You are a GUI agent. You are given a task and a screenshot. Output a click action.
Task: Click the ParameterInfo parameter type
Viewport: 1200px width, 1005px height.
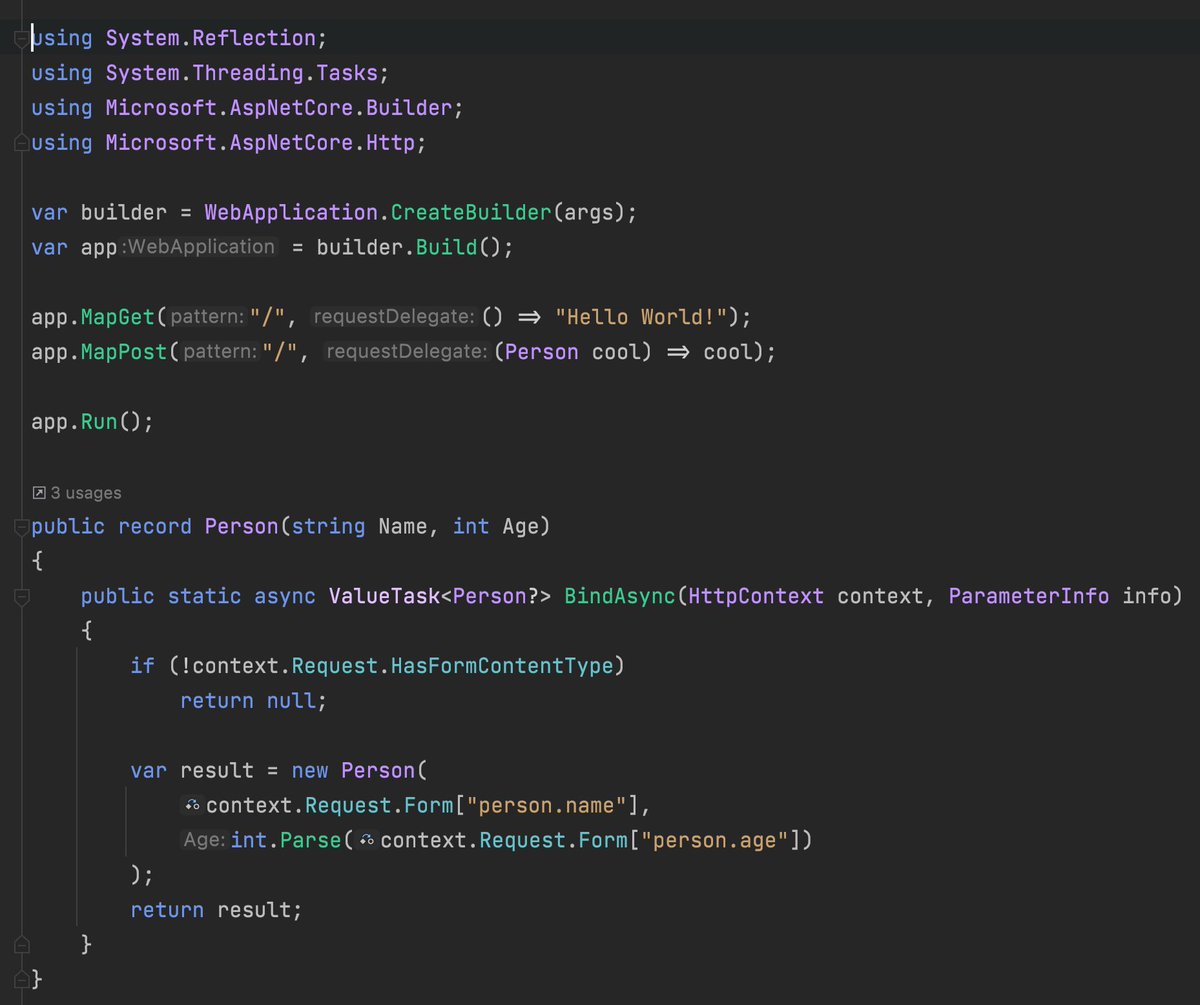1029,597
